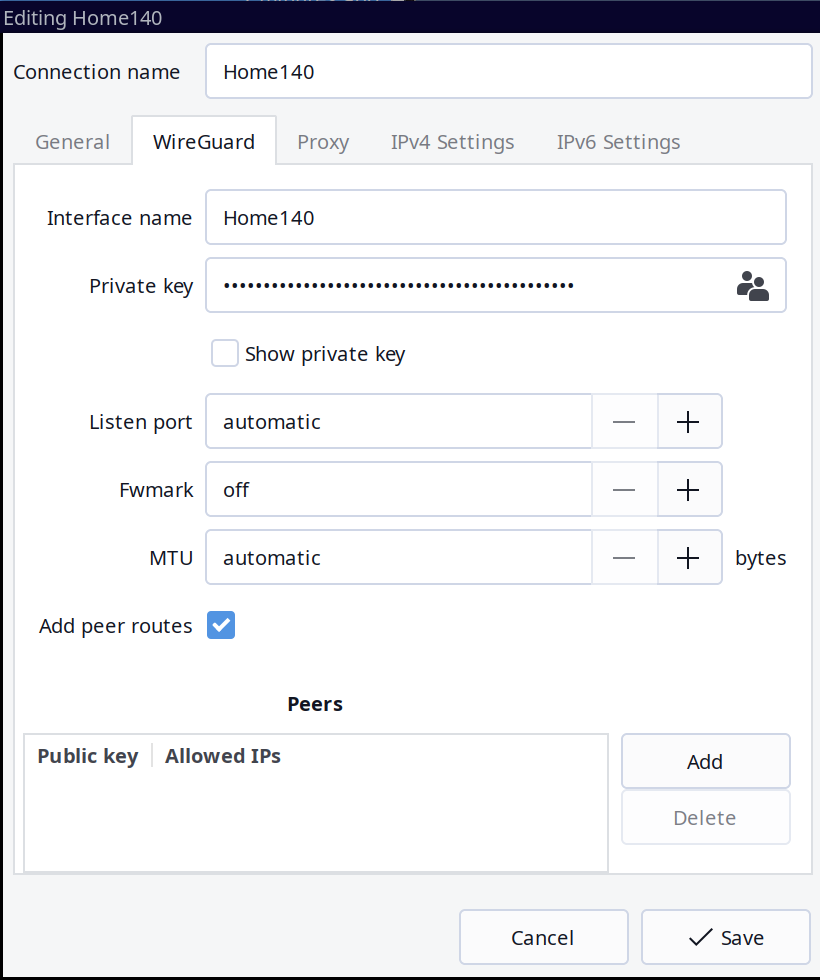Viewport: 820px width, 980px height.
Task: Uncheck Add peer routes
Action: point(221,626)
